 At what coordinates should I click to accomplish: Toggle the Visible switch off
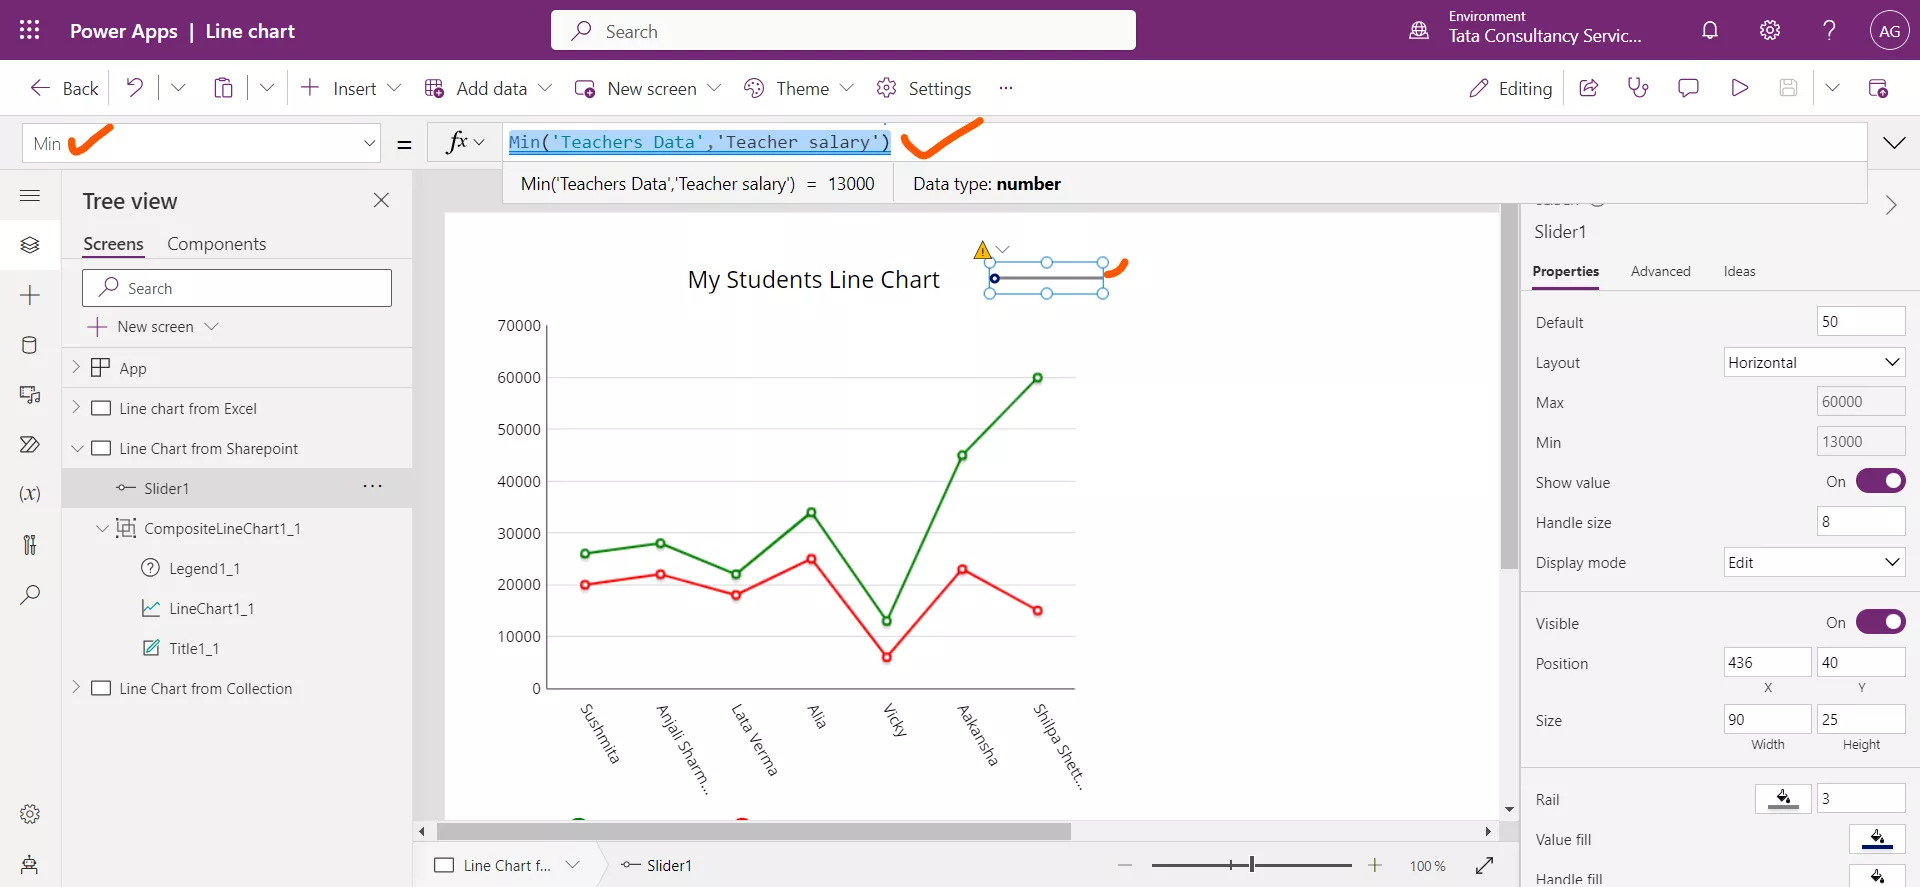pos(1880,622)
